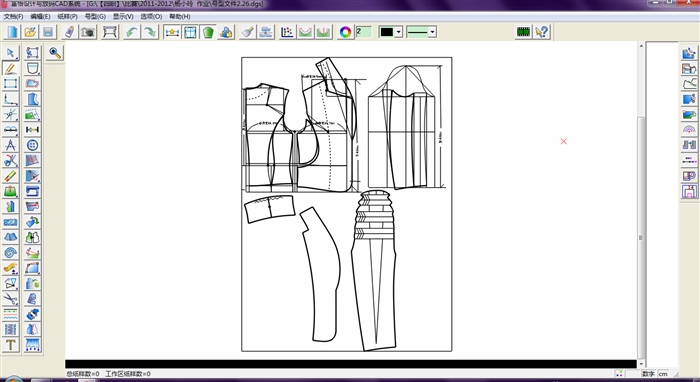The width and height of the screenshot is (700, 382).
Task: Click the curve graph icon in right toolbar
Action: [x=689, y=83]
